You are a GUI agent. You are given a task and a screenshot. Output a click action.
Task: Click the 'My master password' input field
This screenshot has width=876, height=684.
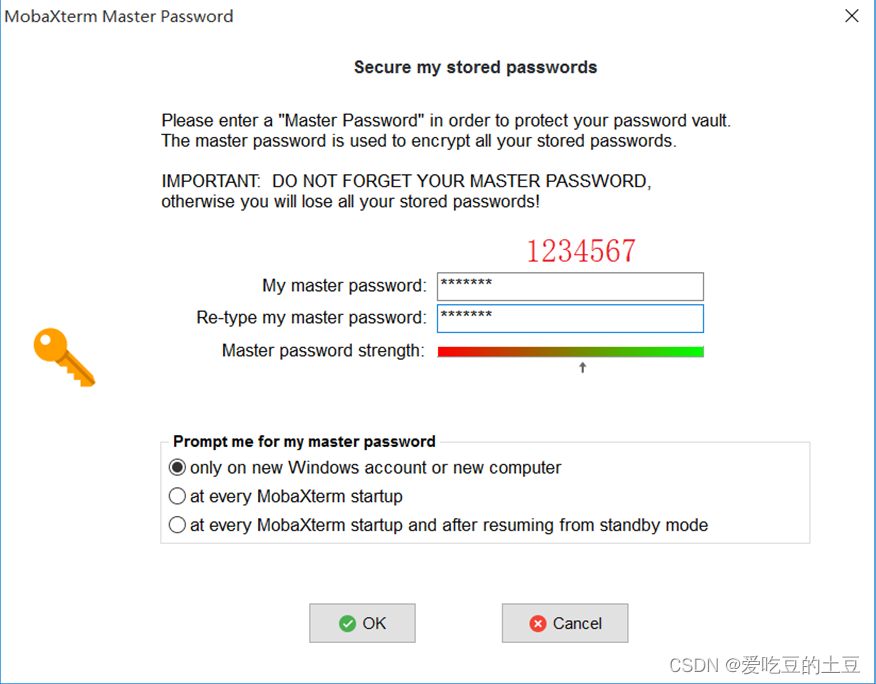click(570, 286)
